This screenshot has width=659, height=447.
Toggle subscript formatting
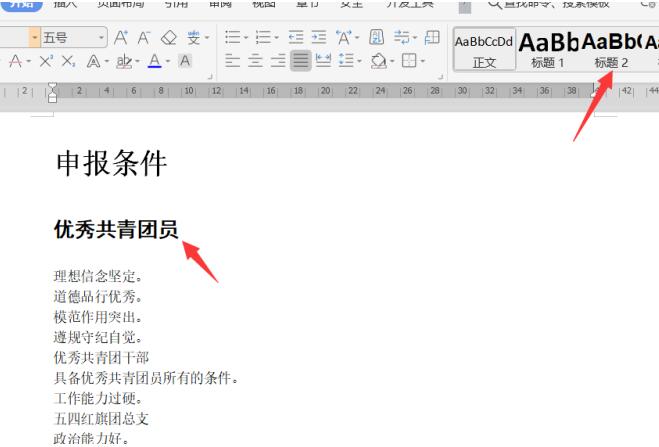tap(69, 61)
